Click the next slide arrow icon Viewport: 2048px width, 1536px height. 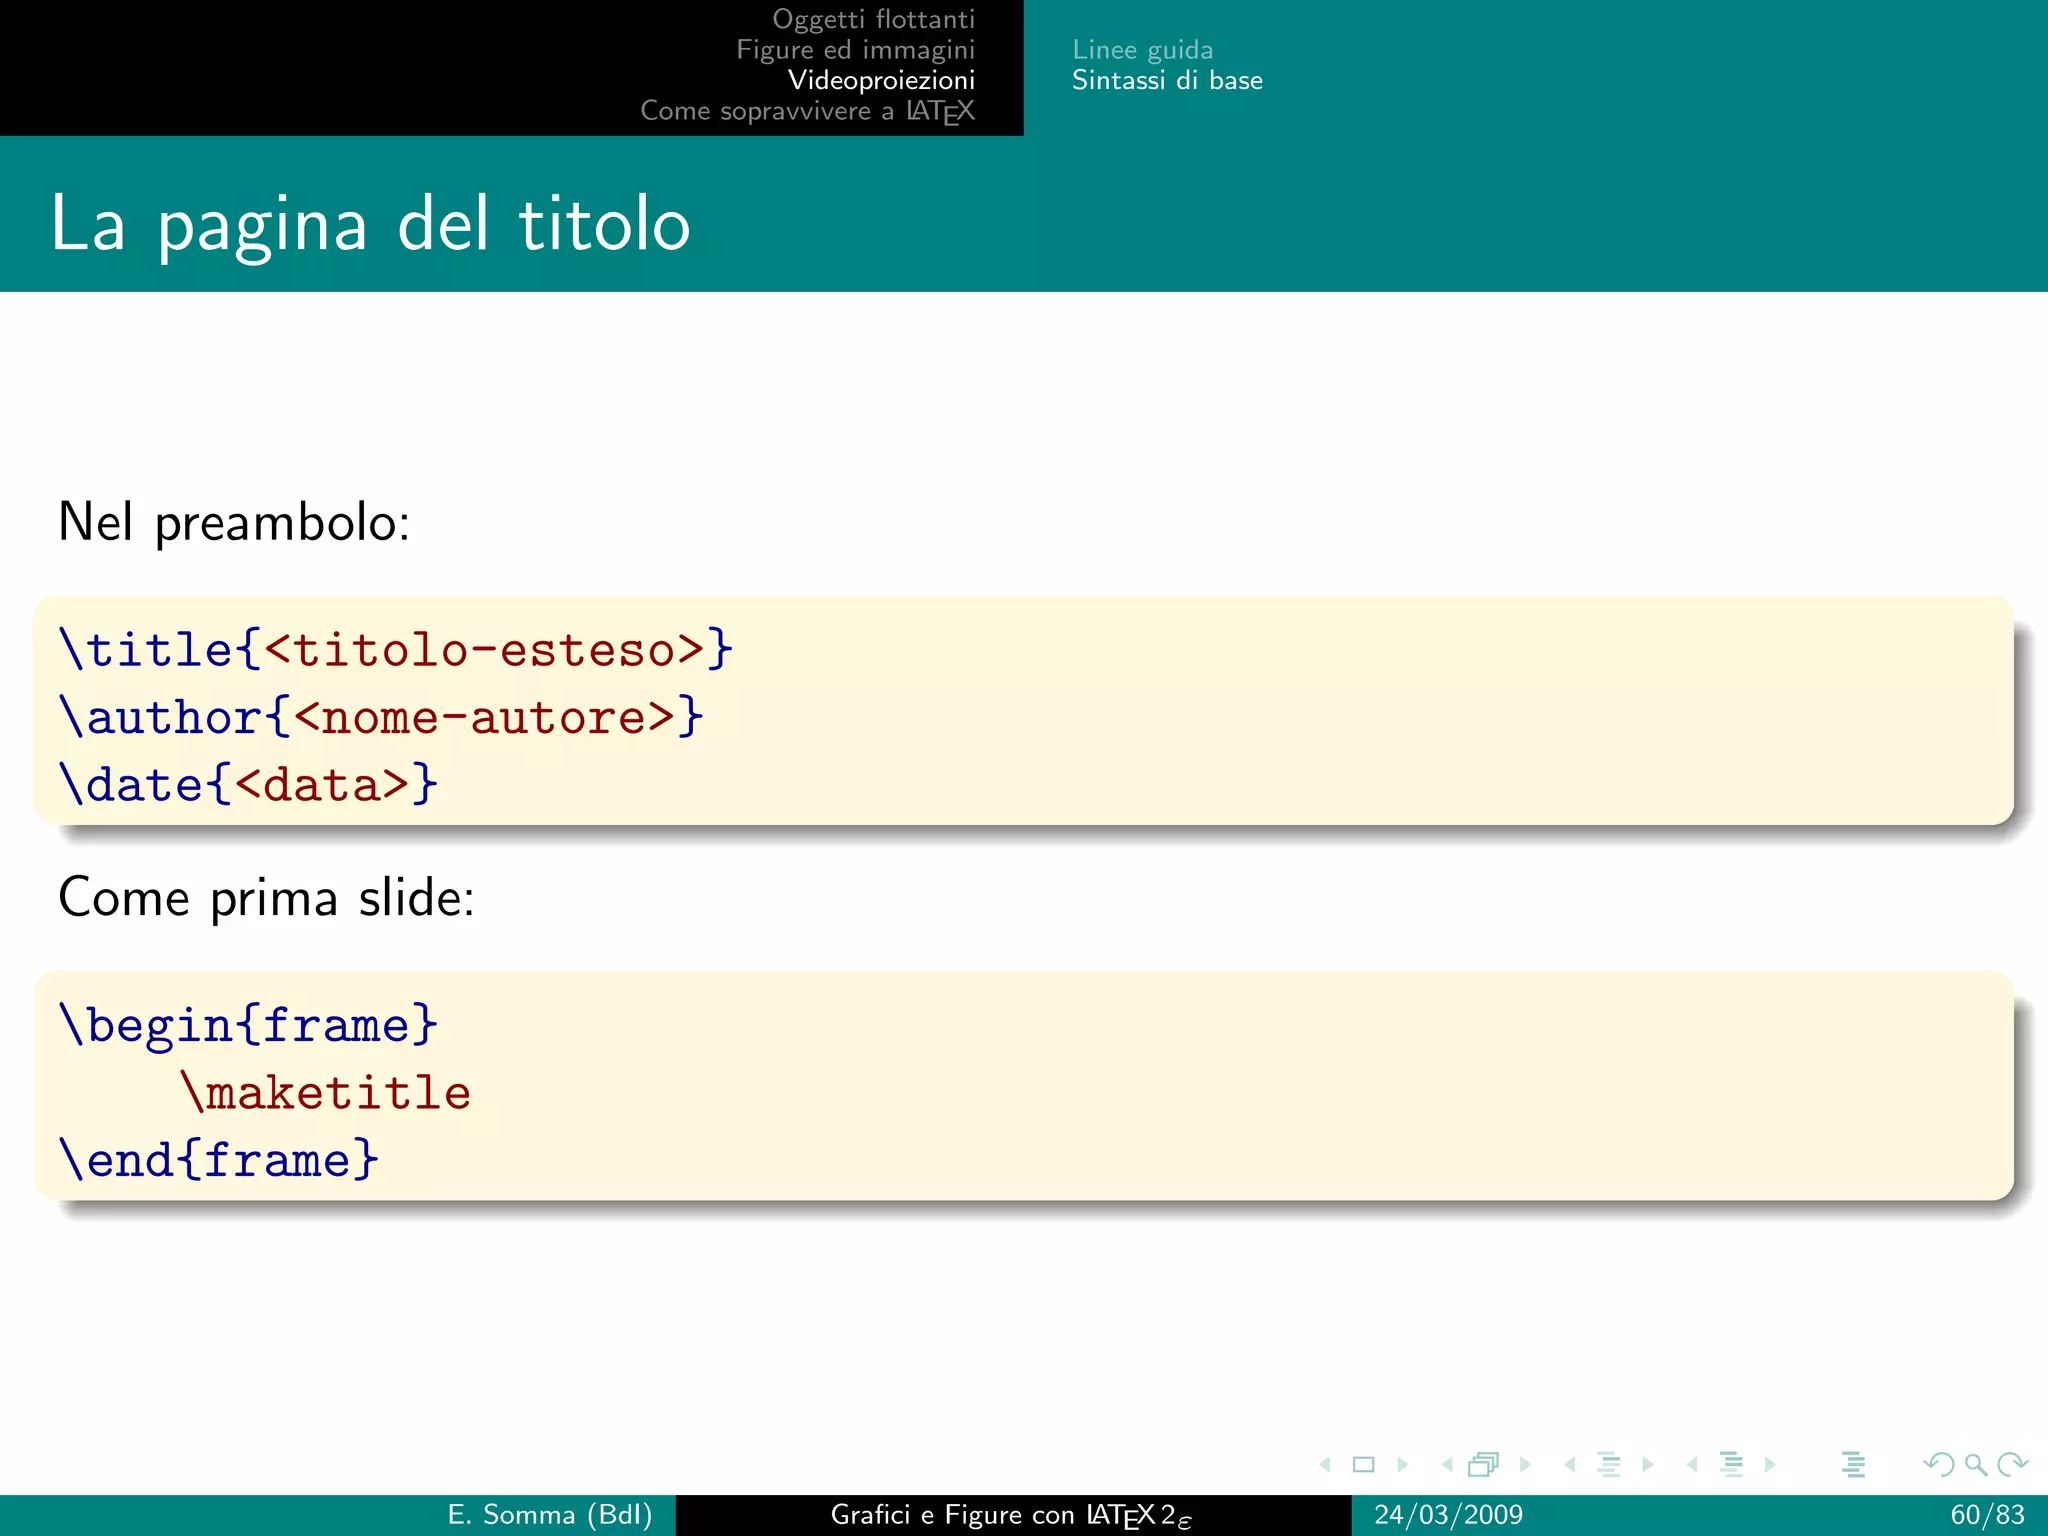pos(1402,1465)
